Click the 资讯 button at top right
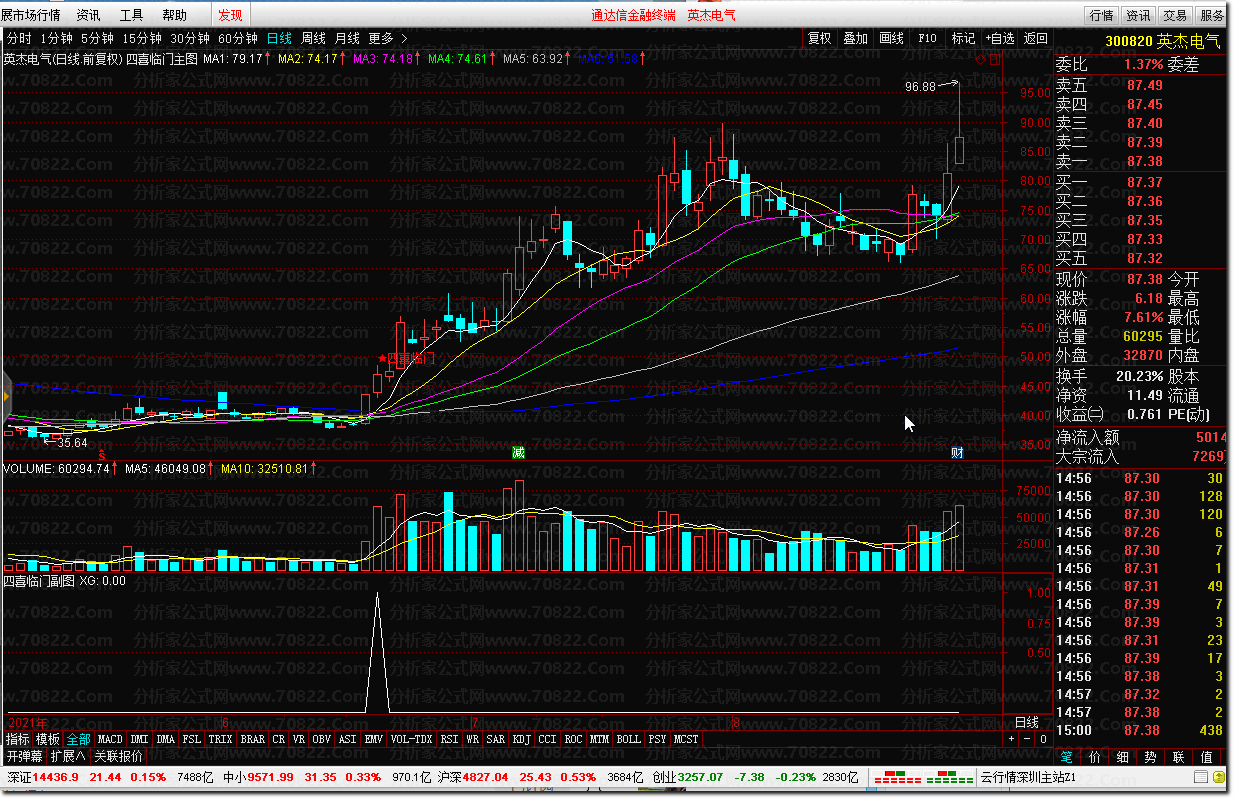Image resolution: width=1235 pixels, height=799 pixels. (x=1138, y=15)
